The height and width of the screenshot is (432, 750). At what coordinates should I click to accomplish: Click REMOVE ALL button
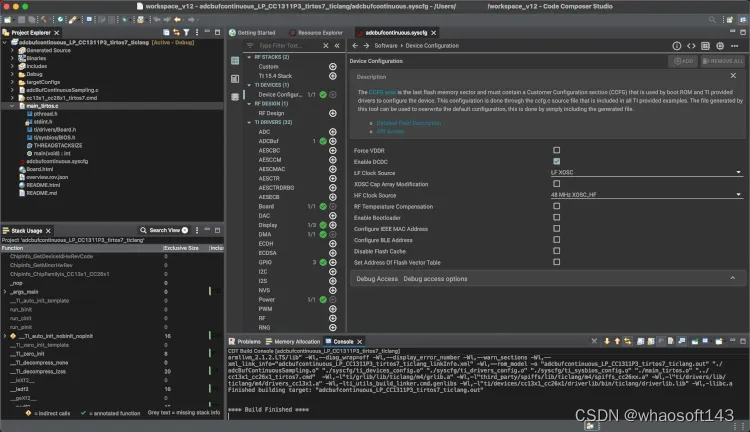point(723,61)
